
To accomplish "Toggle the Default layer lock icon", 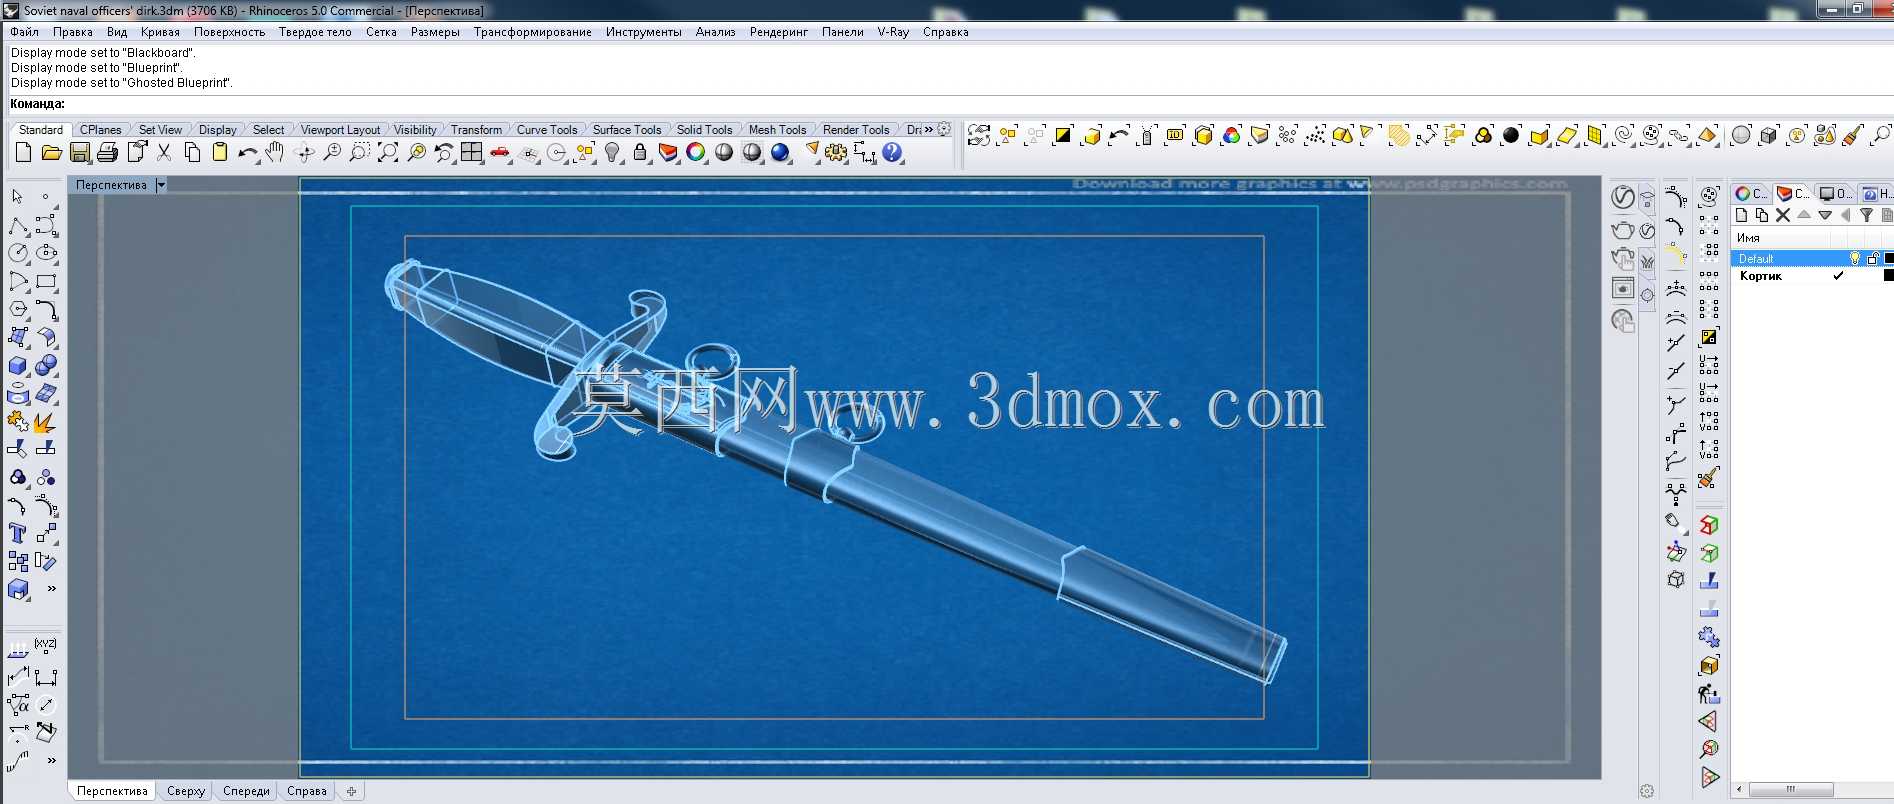I will tap(1873, 258).
